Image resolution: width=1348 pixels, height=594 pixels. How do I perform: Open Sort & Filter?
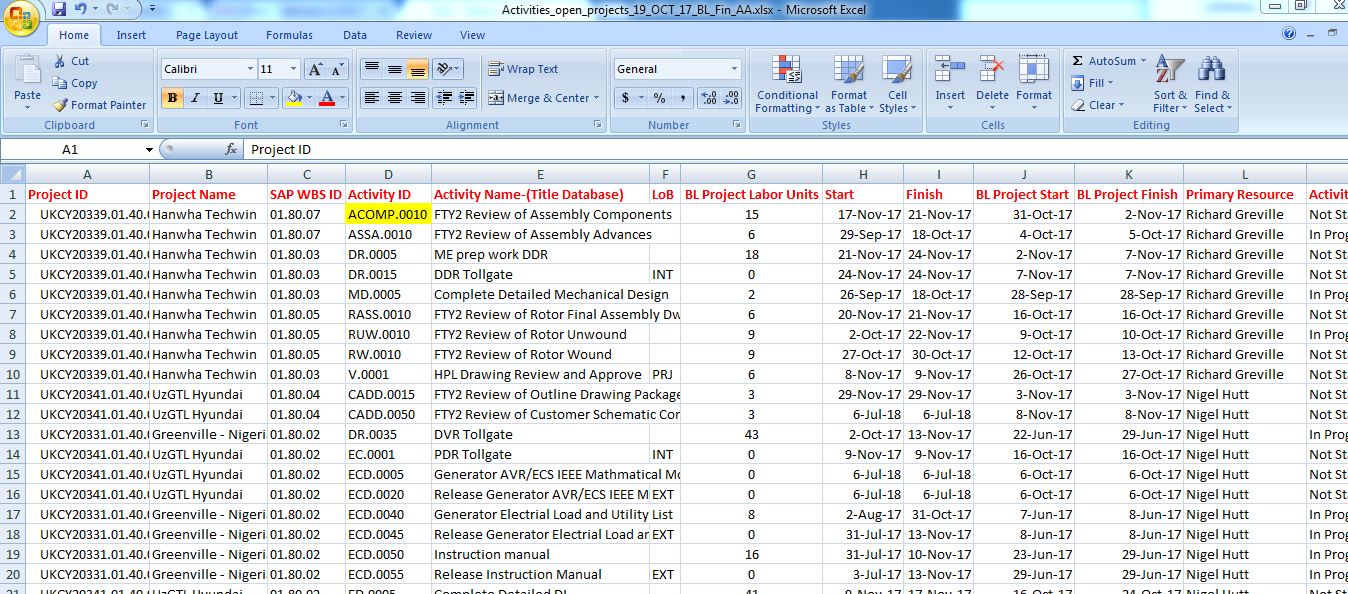click(1169, 84)
